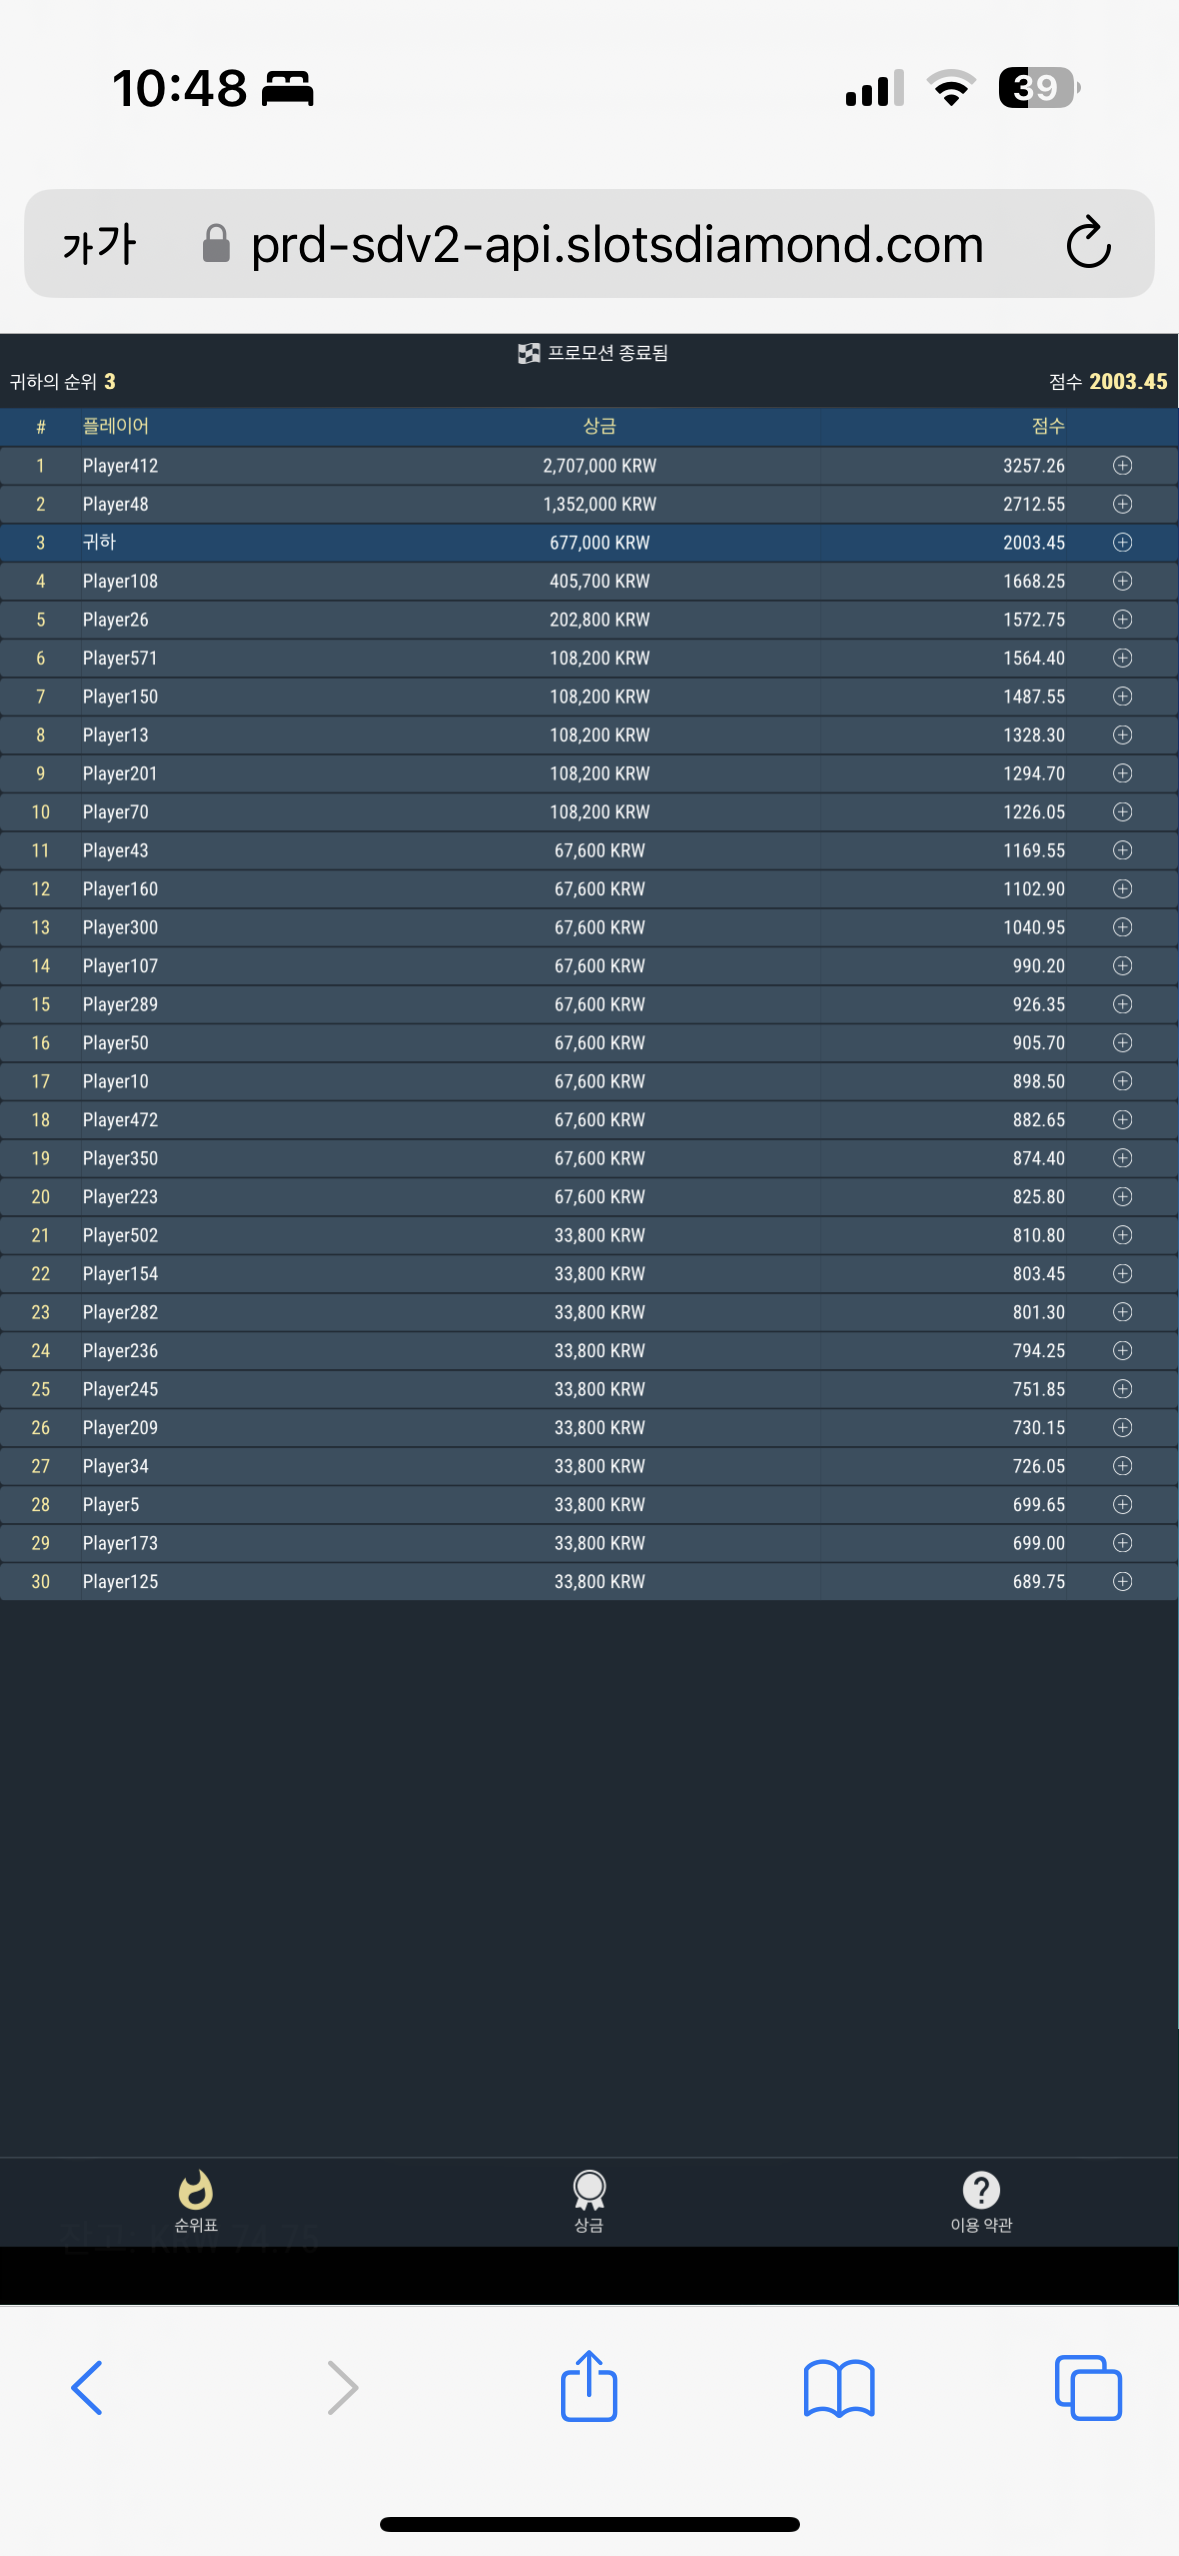This screenshot has width=1179, height=2556.
Task: Go back with Safari back arrow
Action: point(88,2388)
